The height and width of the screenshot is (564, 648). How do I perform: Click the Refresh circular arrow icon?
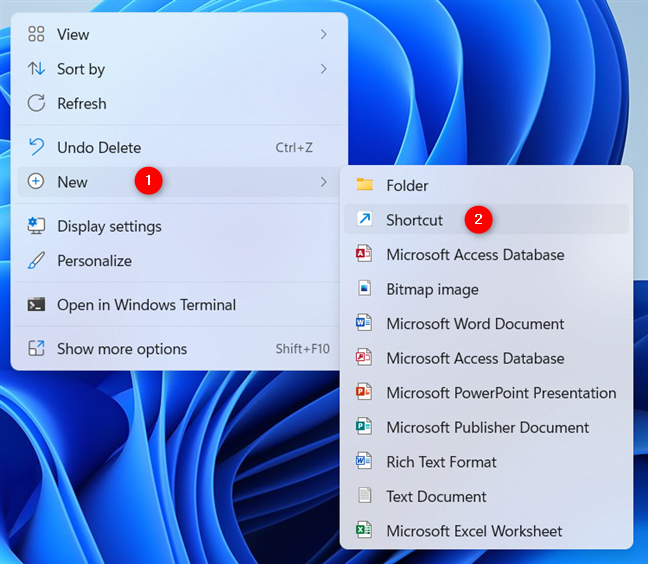(x=36, y=103)
